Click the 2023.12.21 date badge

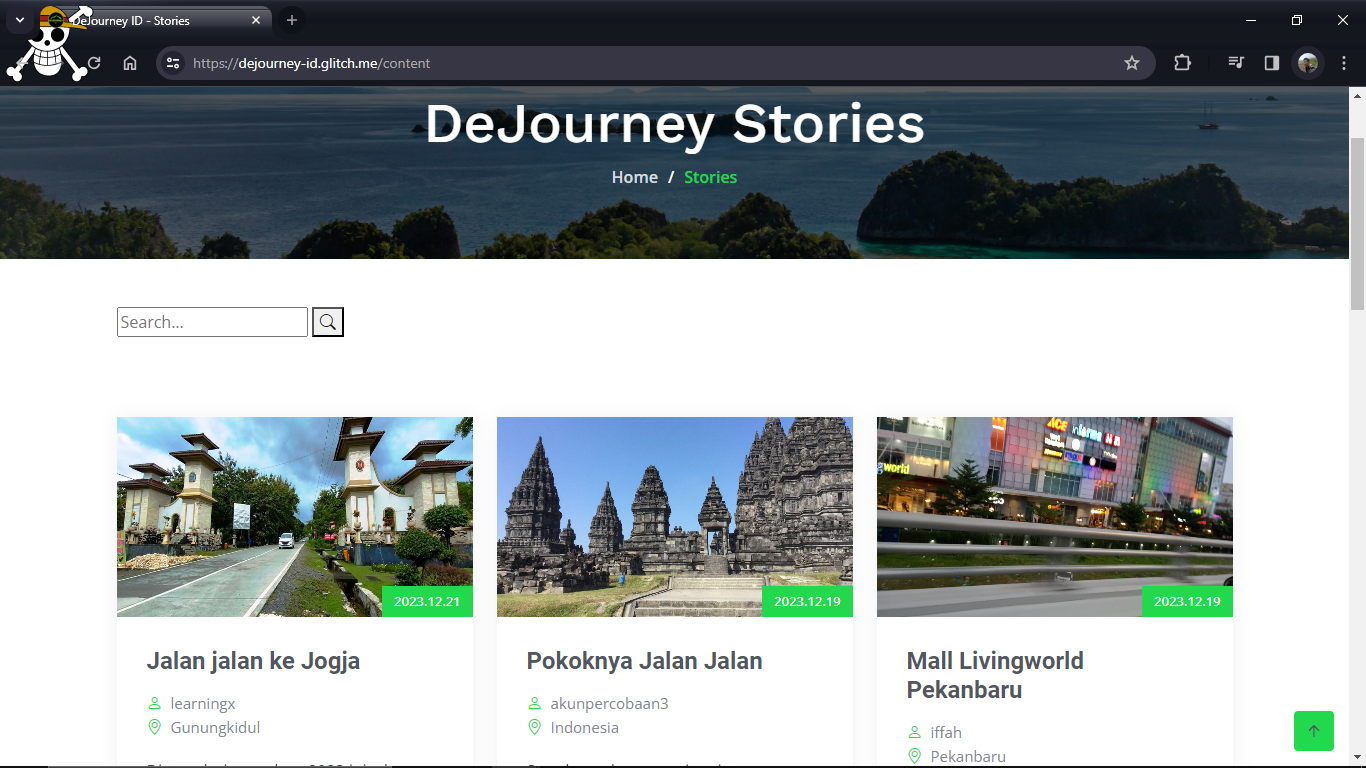click(427, 601)
